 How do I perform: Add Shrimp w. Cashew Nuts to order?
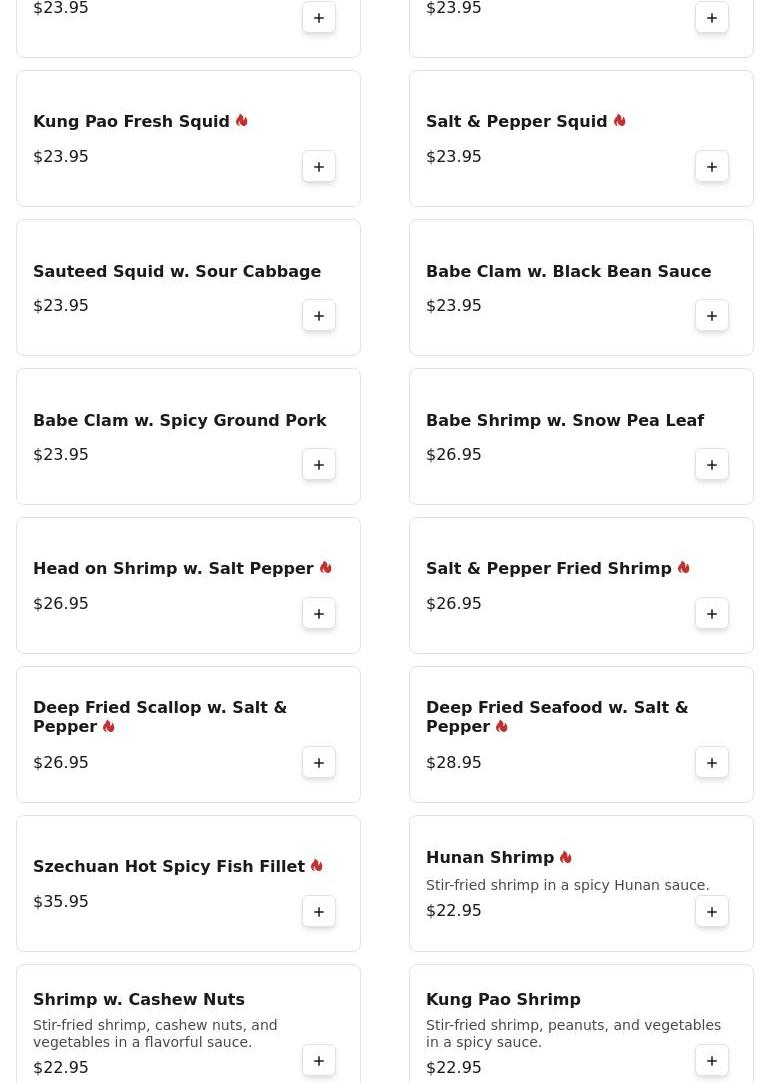(x=319, y=1061)
